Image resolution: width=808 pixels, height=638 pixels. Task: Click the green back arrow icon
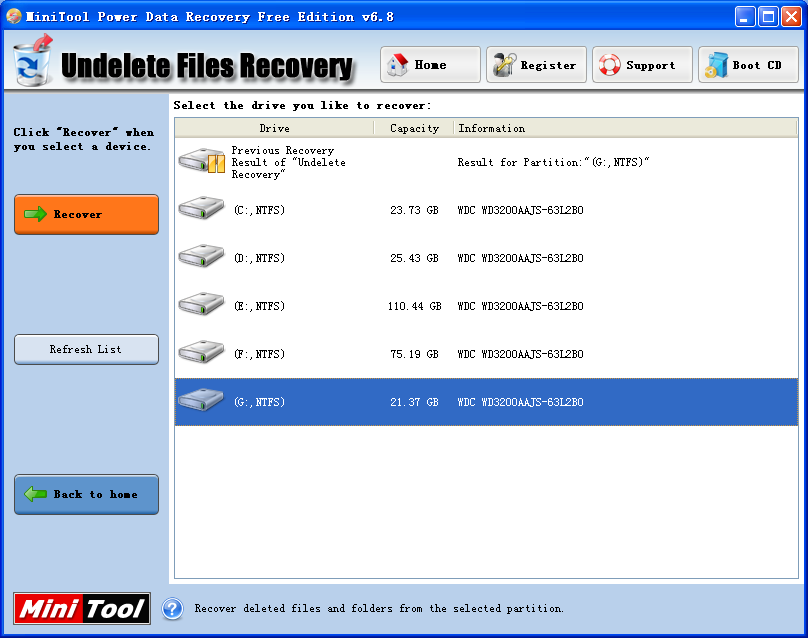click(35, 494)
